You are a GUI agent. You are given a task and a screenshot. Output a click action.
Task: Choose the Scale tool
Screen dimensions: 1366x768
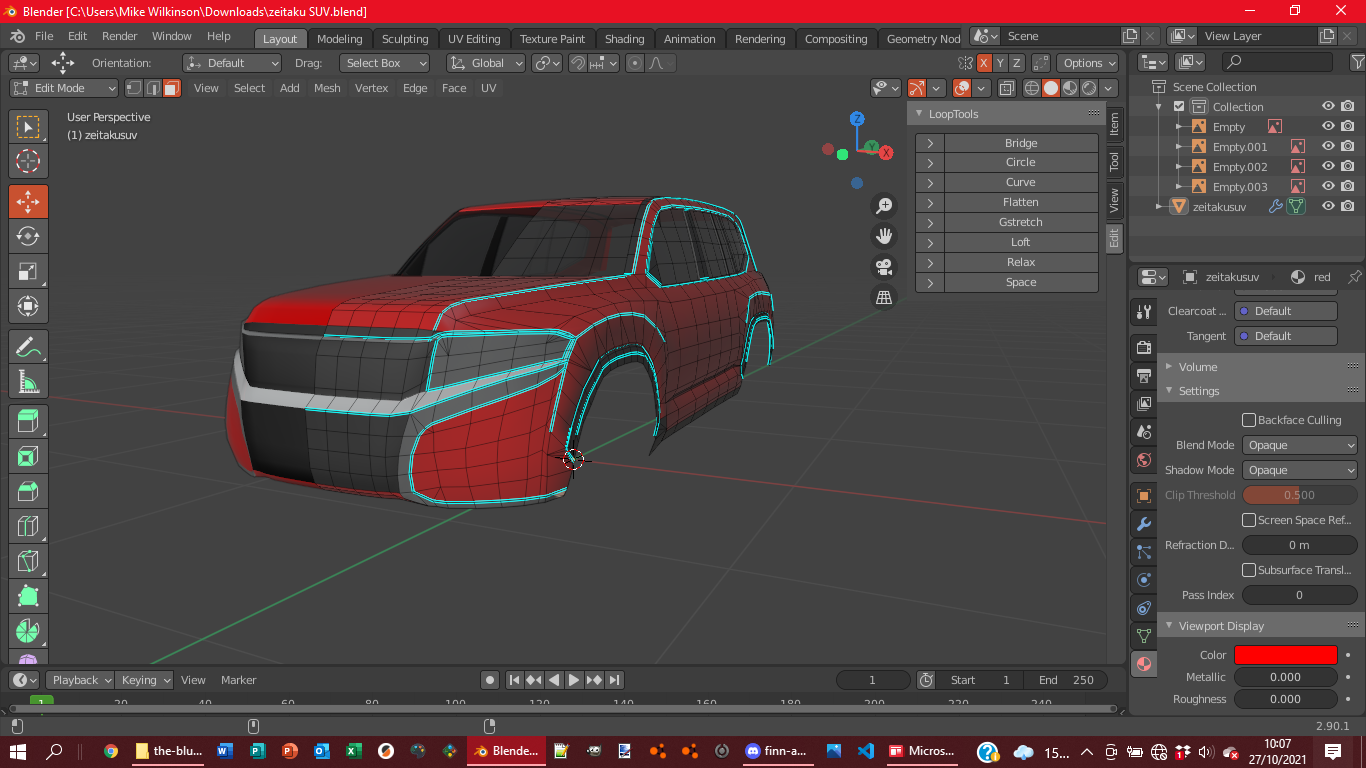(x=28, y=271)
